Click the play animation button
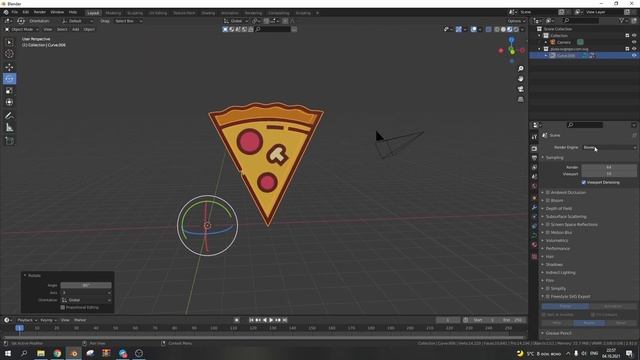This screenshot has width=640, height=360. coord(271,320)
